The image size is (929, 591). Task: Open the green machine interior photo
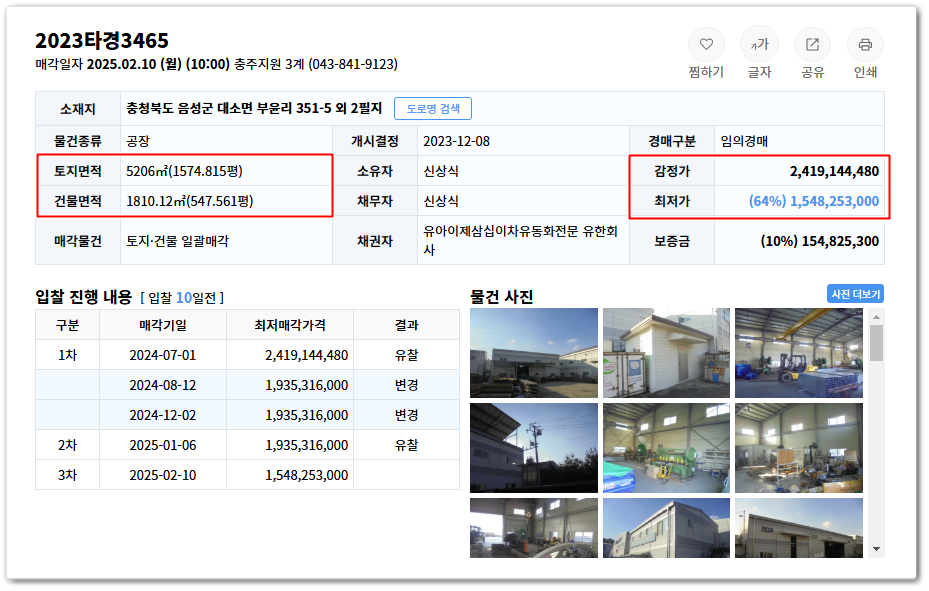tap(667, 448)
